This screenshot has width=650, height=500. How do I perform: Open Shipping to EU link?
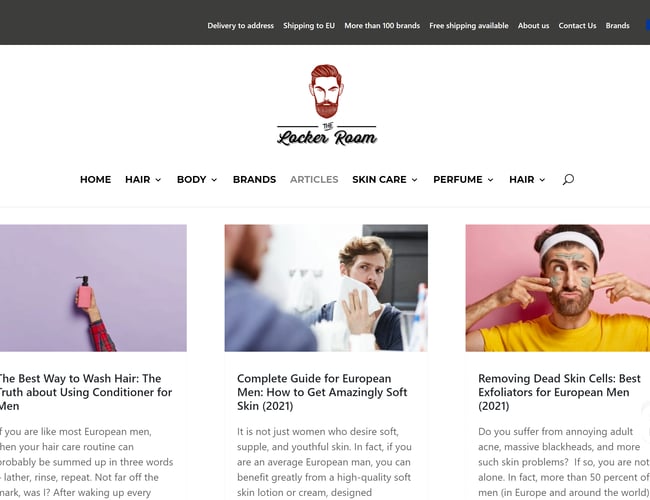click(309, 26)
